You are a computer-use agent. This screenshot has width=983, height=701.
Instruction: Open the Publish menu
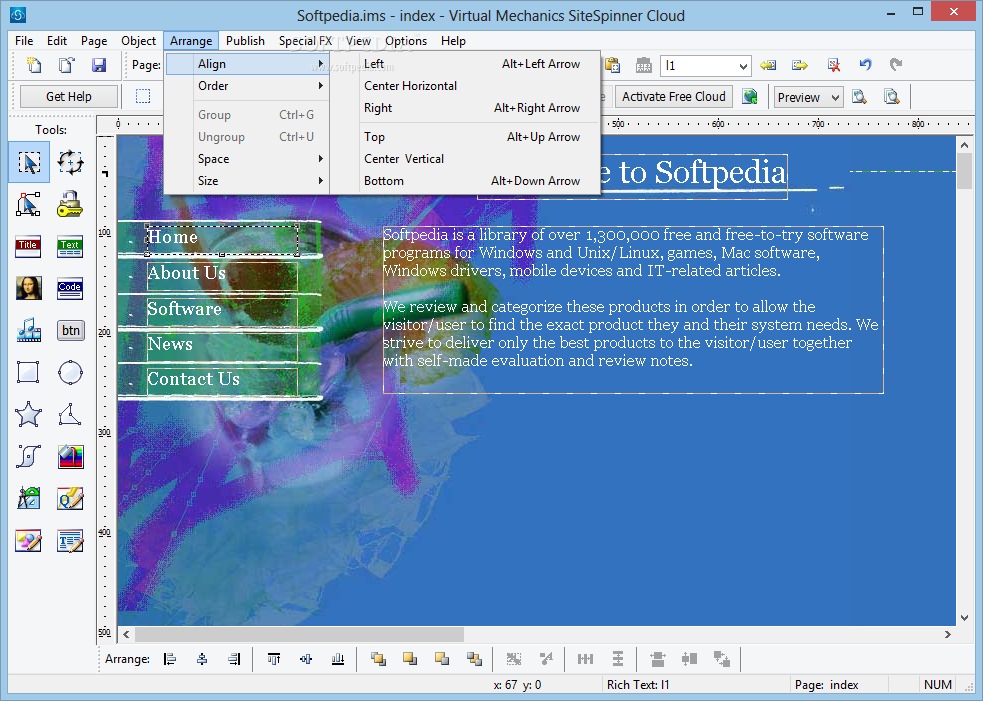(245, 41)
